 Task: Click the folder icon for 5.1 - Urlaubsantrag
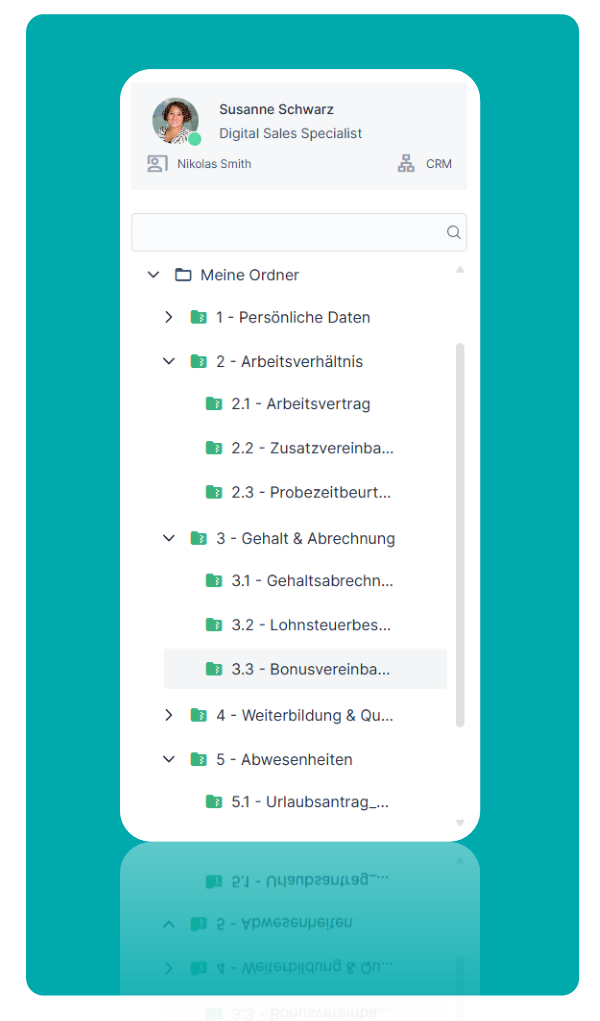(x=214, y=801)
